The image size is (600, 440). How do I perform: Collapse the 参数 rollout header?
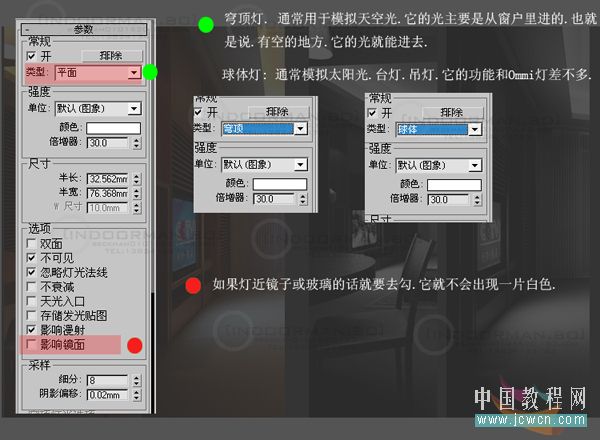[84, 29]
